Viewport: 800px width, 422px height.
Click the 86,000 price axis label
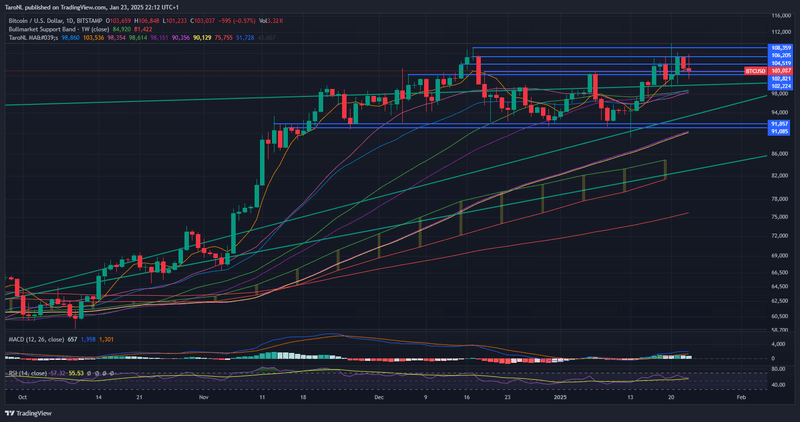779,154
